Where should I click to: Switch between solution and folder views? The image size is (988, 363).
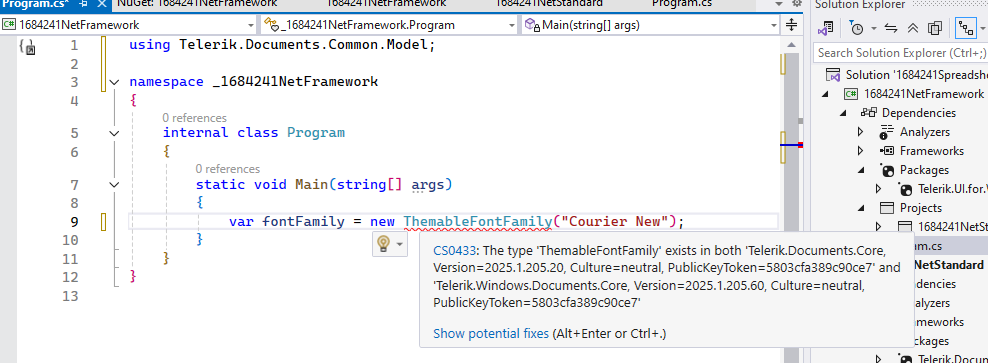826,28
